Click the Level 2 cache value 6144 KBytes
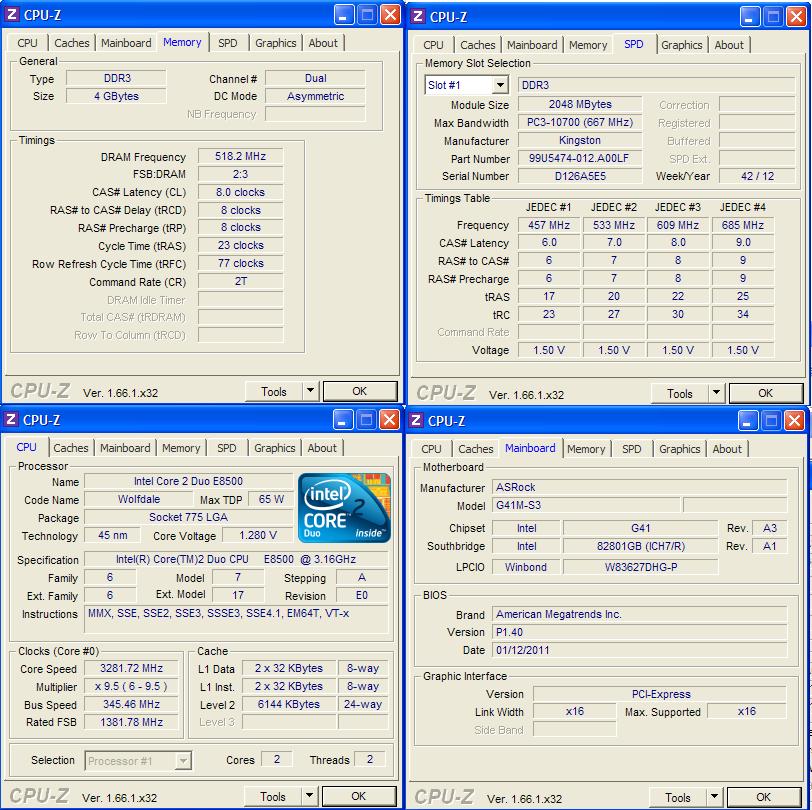The height and width of the screenshot is (810, 812). pos(289,704)
